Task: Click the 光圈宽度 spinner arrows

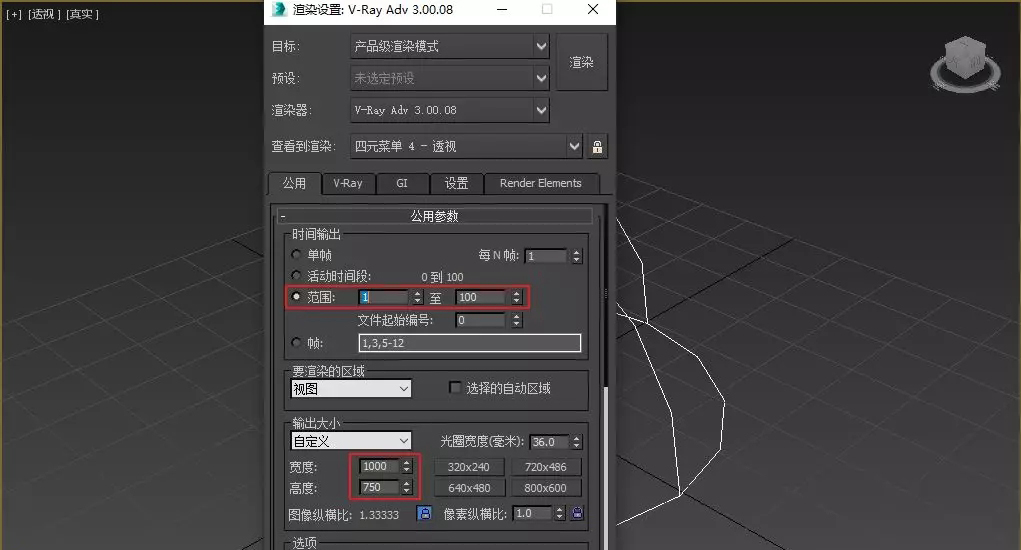Action: pos(576,442)
